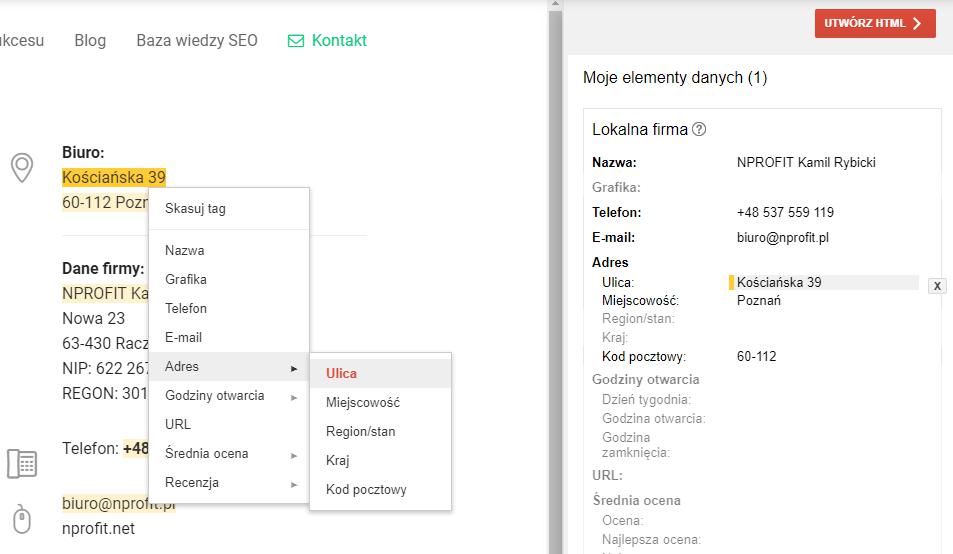Viewport: 953px width, 554px height.
Task: Pick Kod pocztowy from the submenu
Action: [366, 490]
